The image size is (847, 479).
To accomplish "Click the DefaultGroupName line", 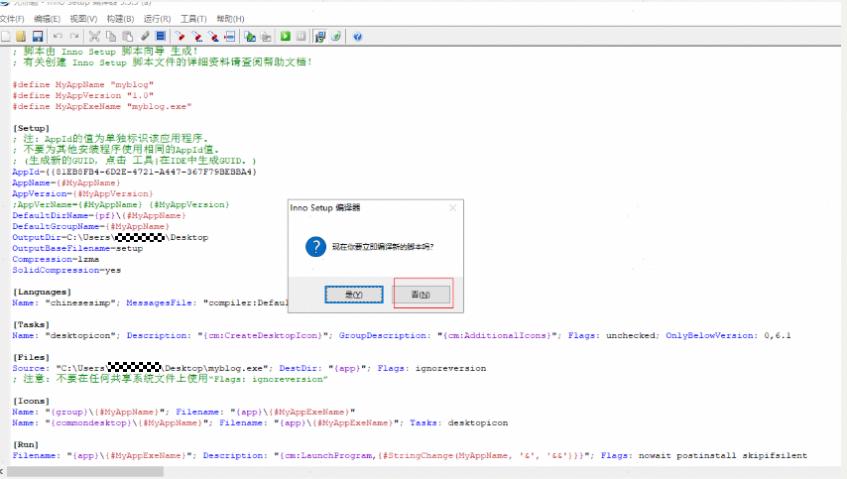I will 91,226.
